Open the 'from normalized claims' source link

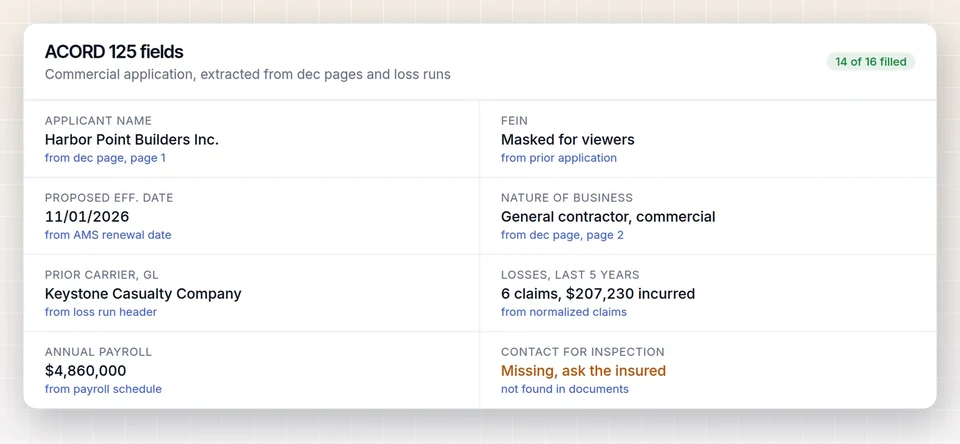(x=564, y=312)
